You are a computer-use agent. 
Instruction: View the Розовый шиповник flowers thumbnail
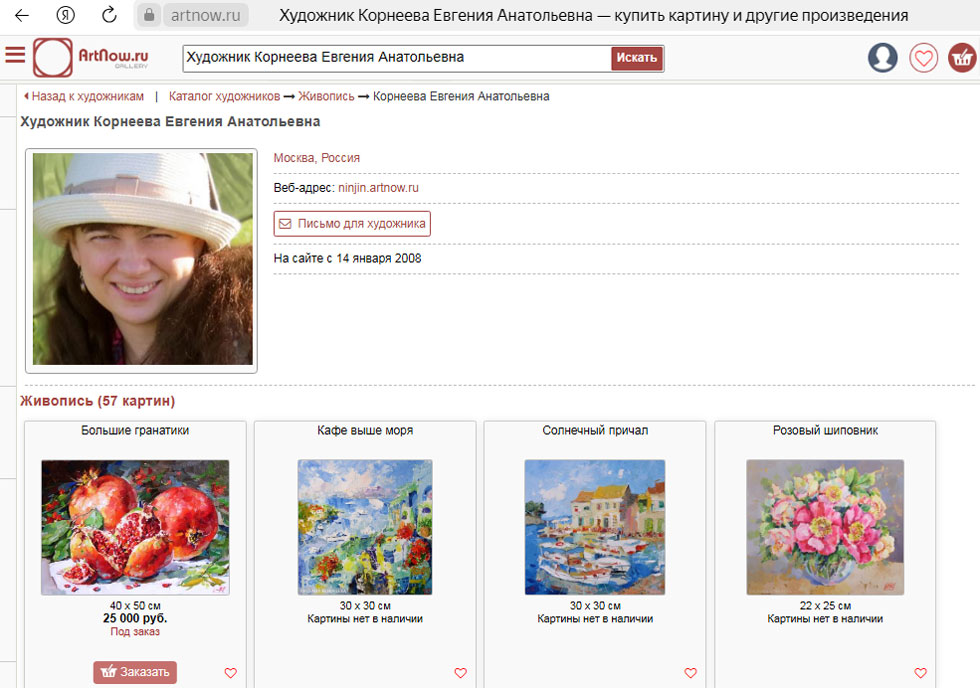click(x=825, y=527)
